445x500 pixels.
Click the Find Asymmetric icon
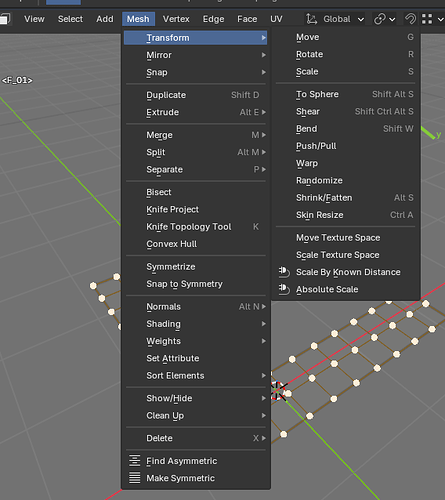[135, 461]
